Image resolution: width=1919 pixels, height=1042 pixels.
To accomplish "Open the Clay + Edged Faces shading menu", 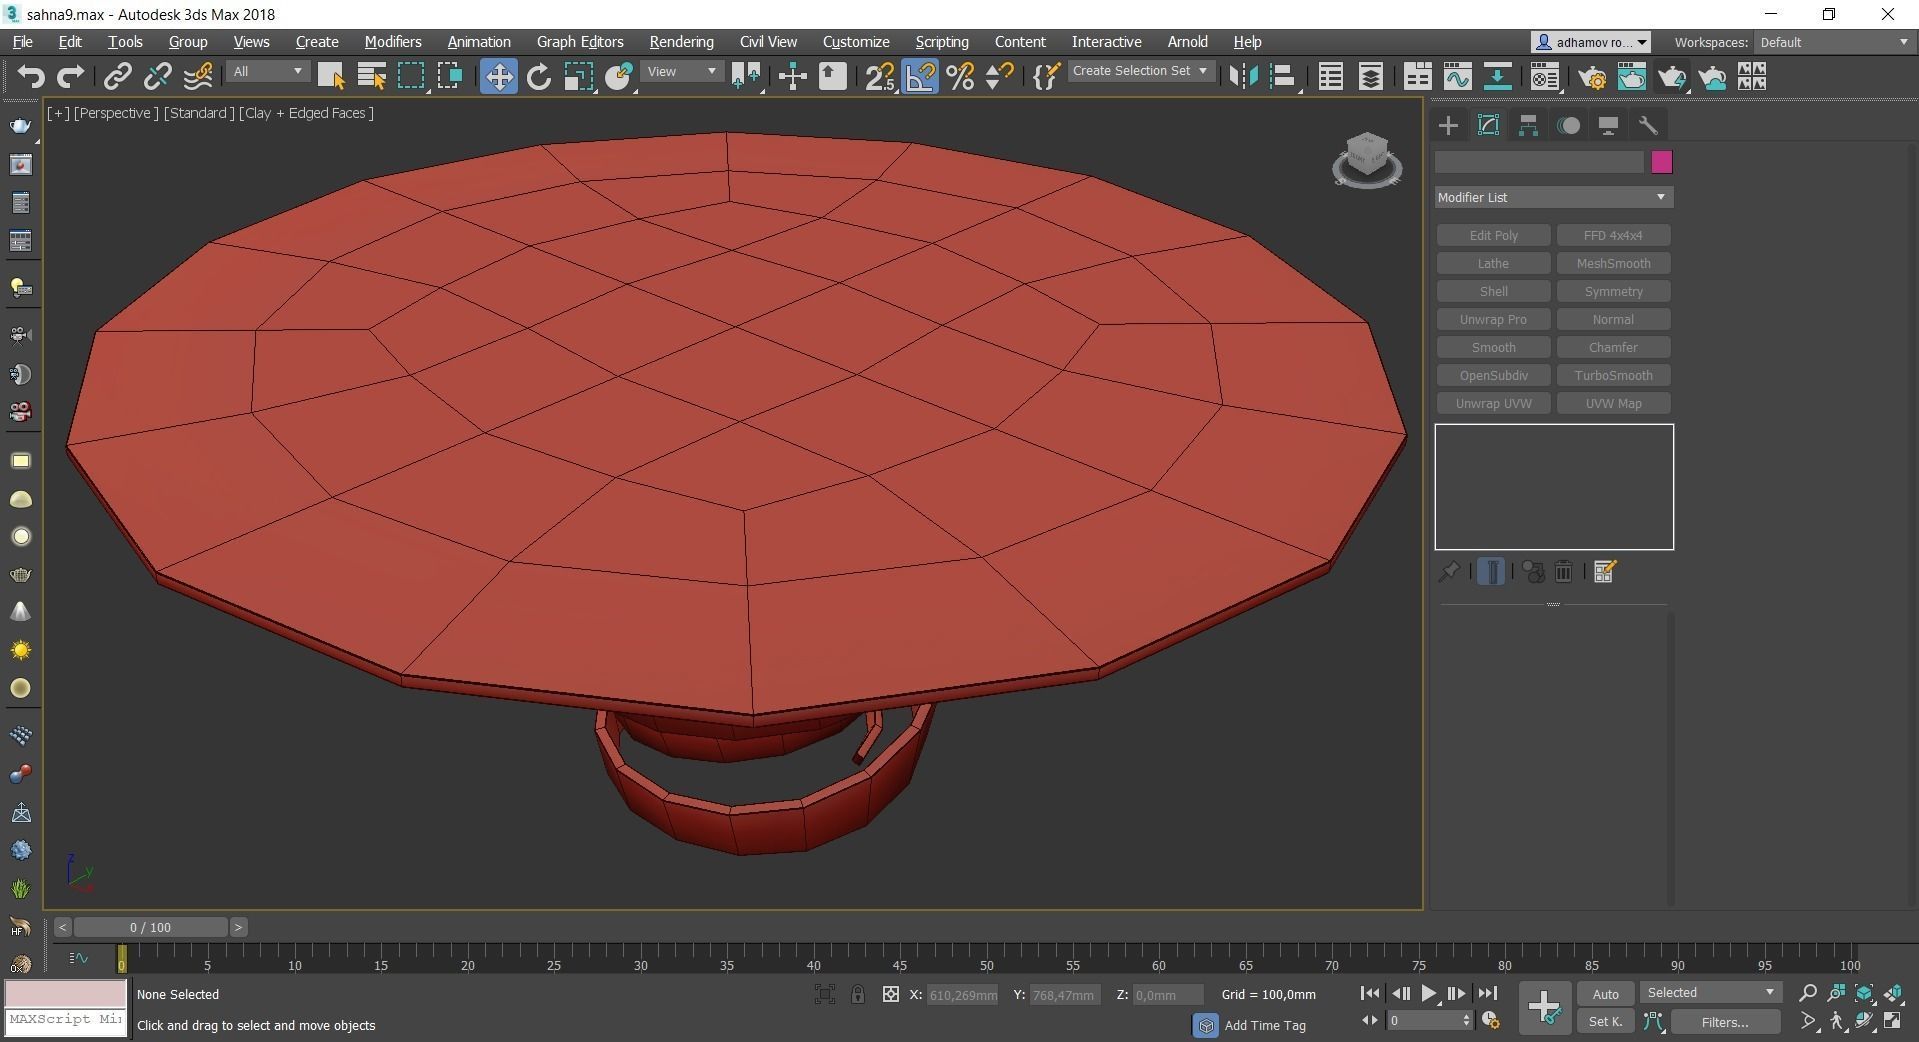I will (306, 113).
